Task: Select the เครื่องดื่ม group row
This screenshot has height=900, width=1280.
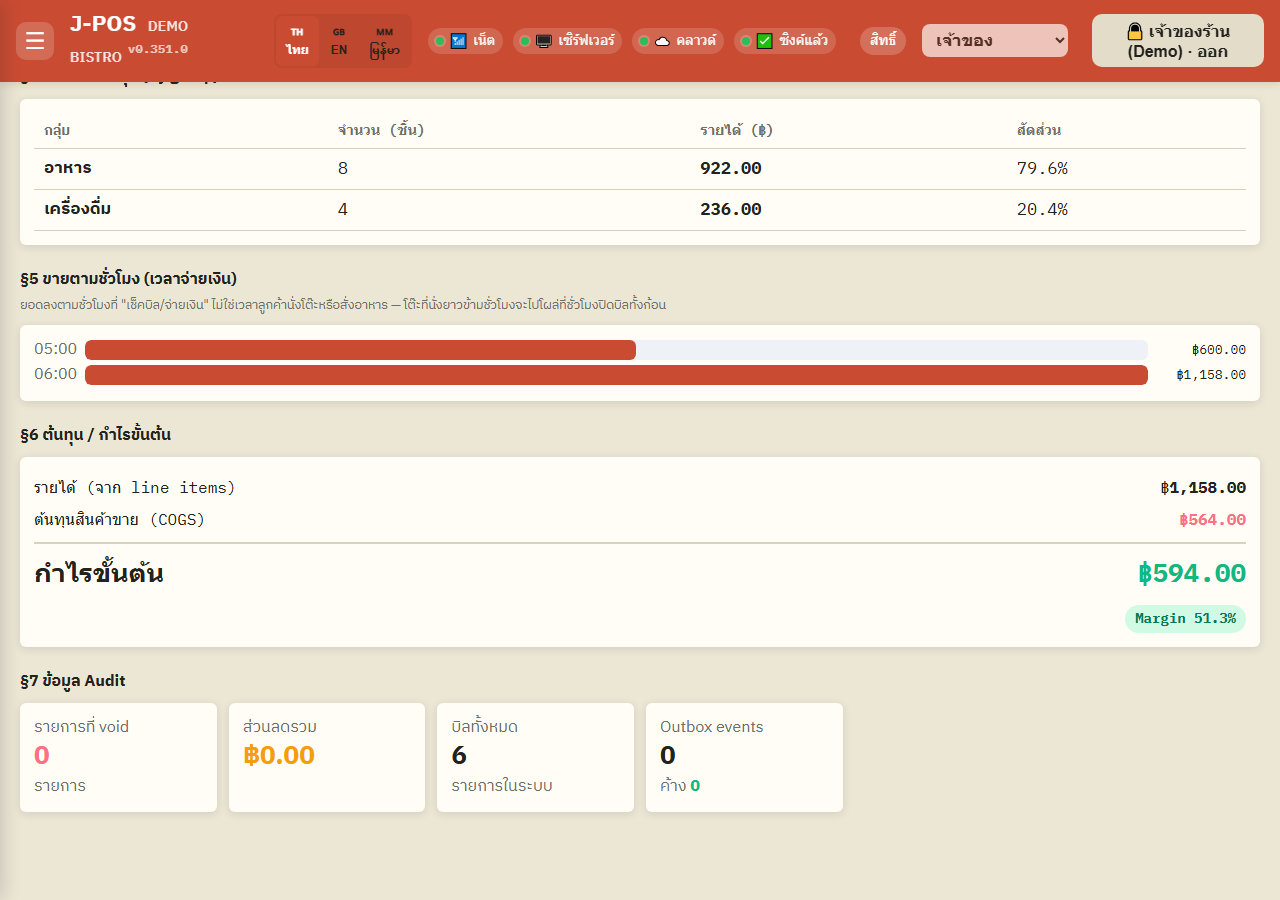Action: (x=640, y=210)
